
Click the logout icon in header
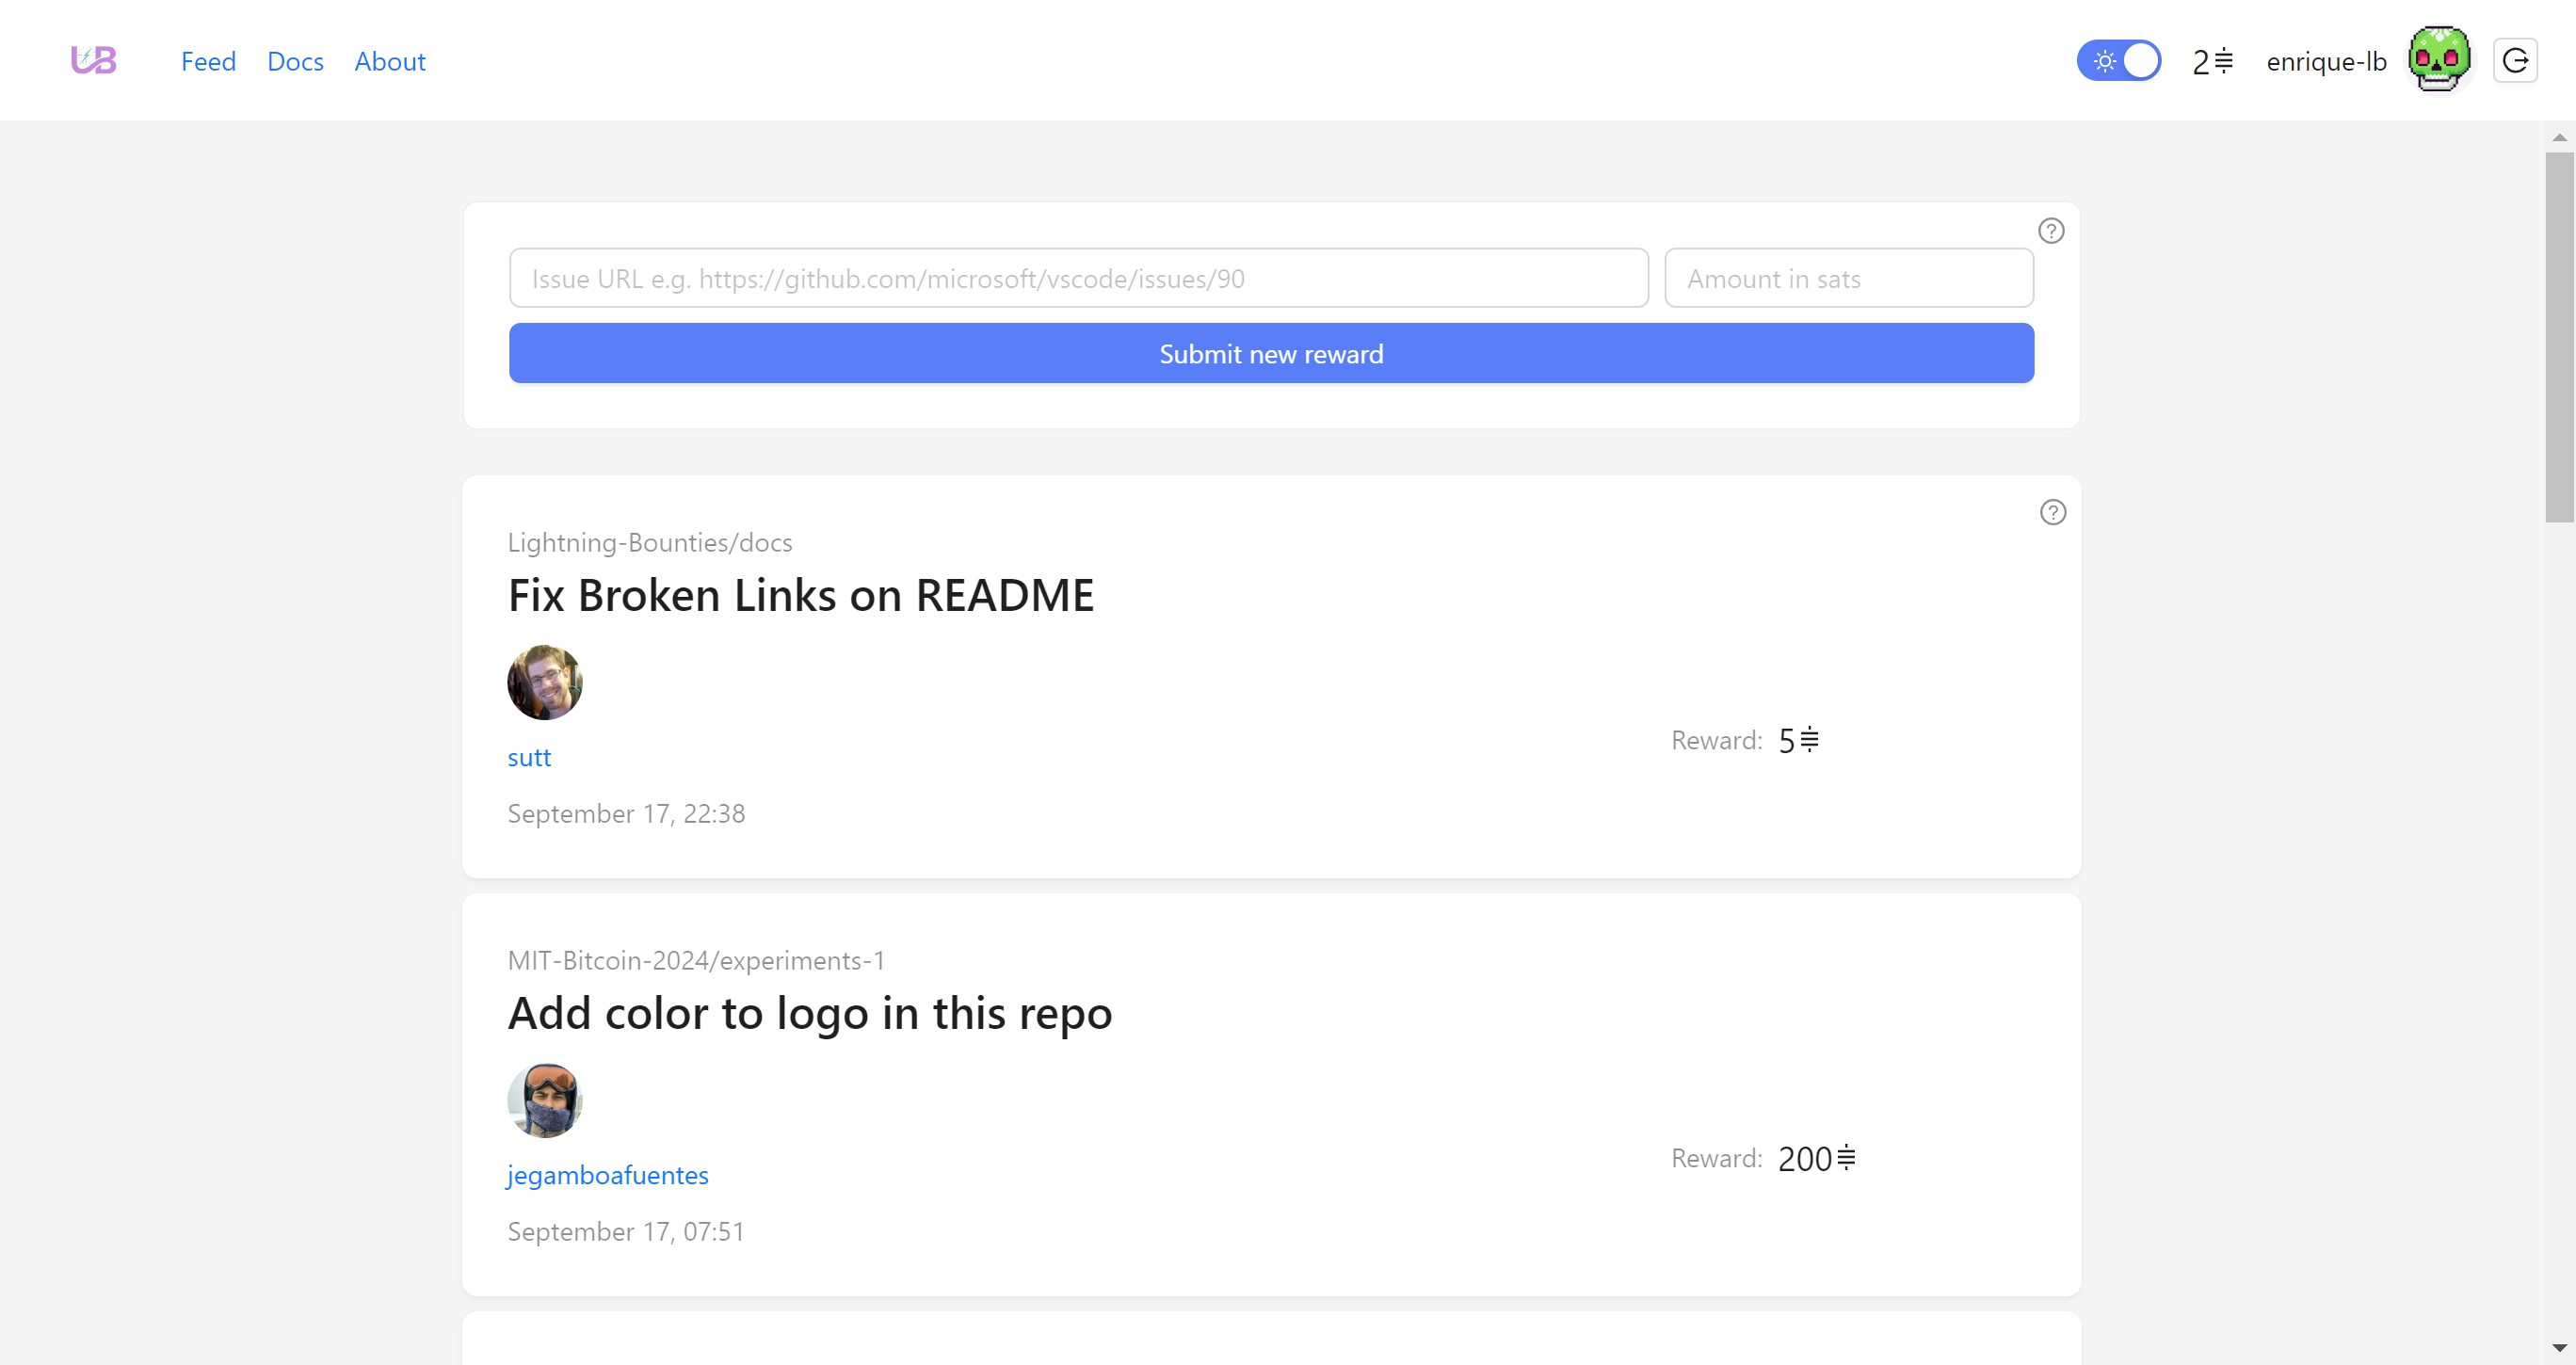coord(2515,61)
